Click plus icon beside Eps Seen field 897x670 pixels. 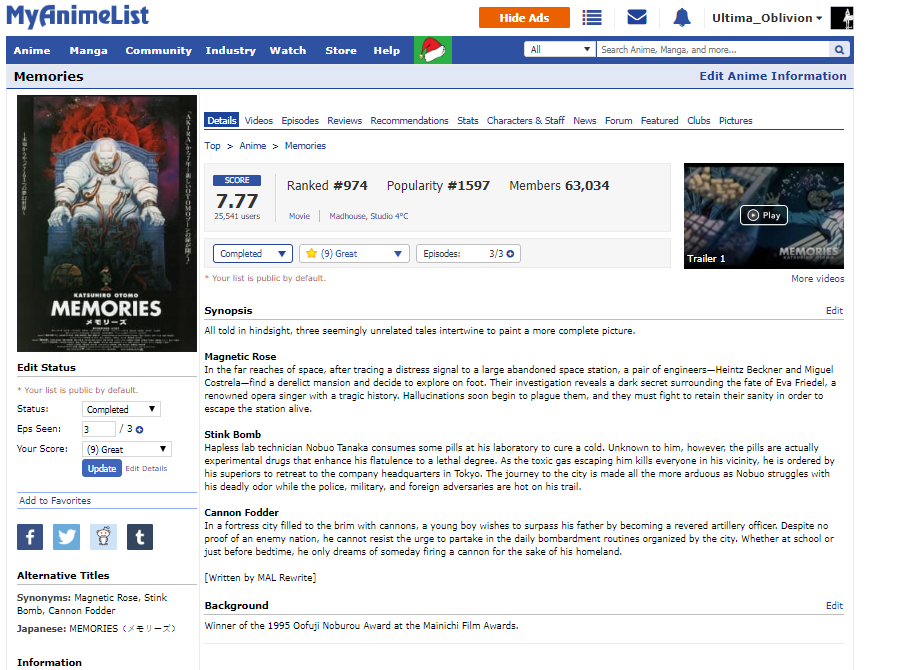coord(139,429)
